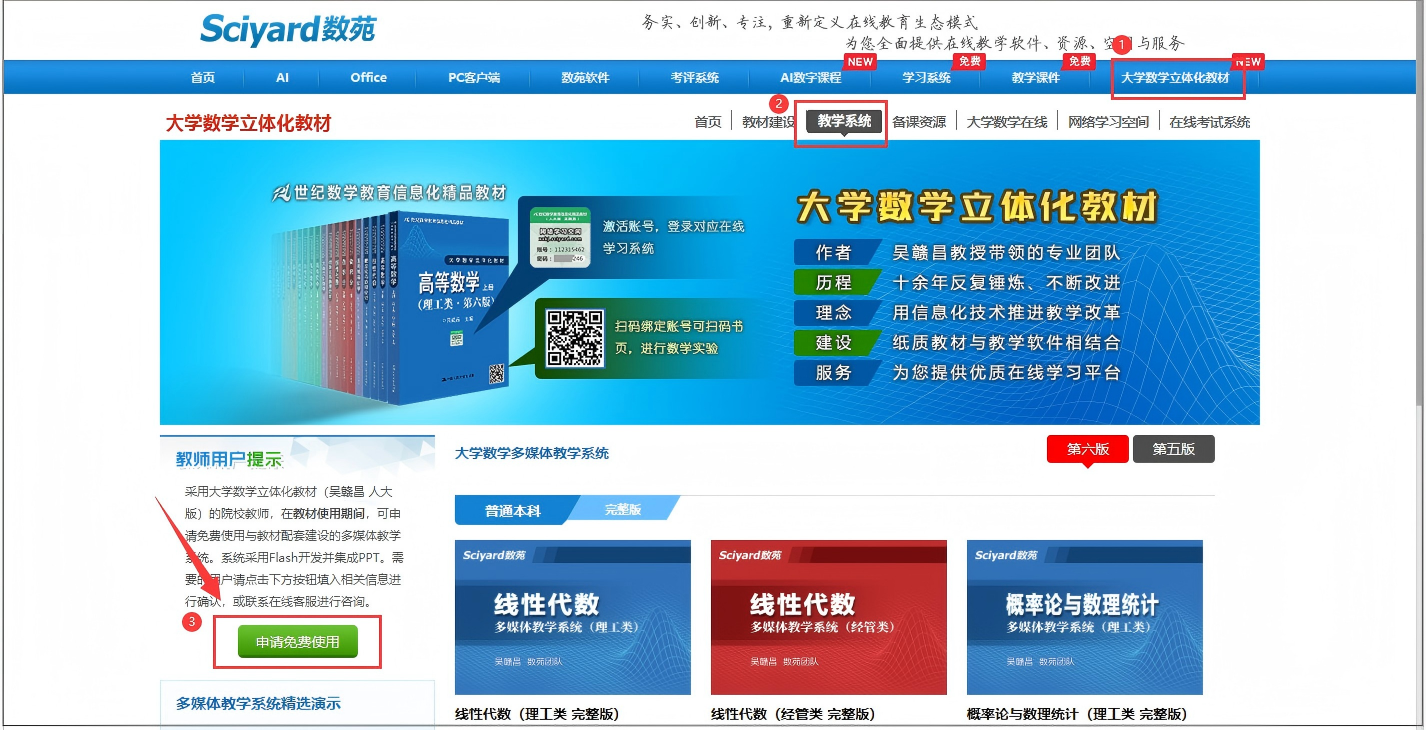Viewport: 1426px width, 730px height.
Task: Click the 线性代数（经管类 完整版） title link
Action: tap(794, 714)
